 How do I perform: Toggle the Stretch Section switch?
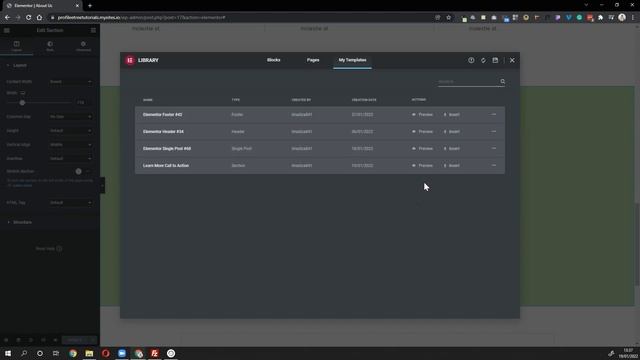coord(83,171)
